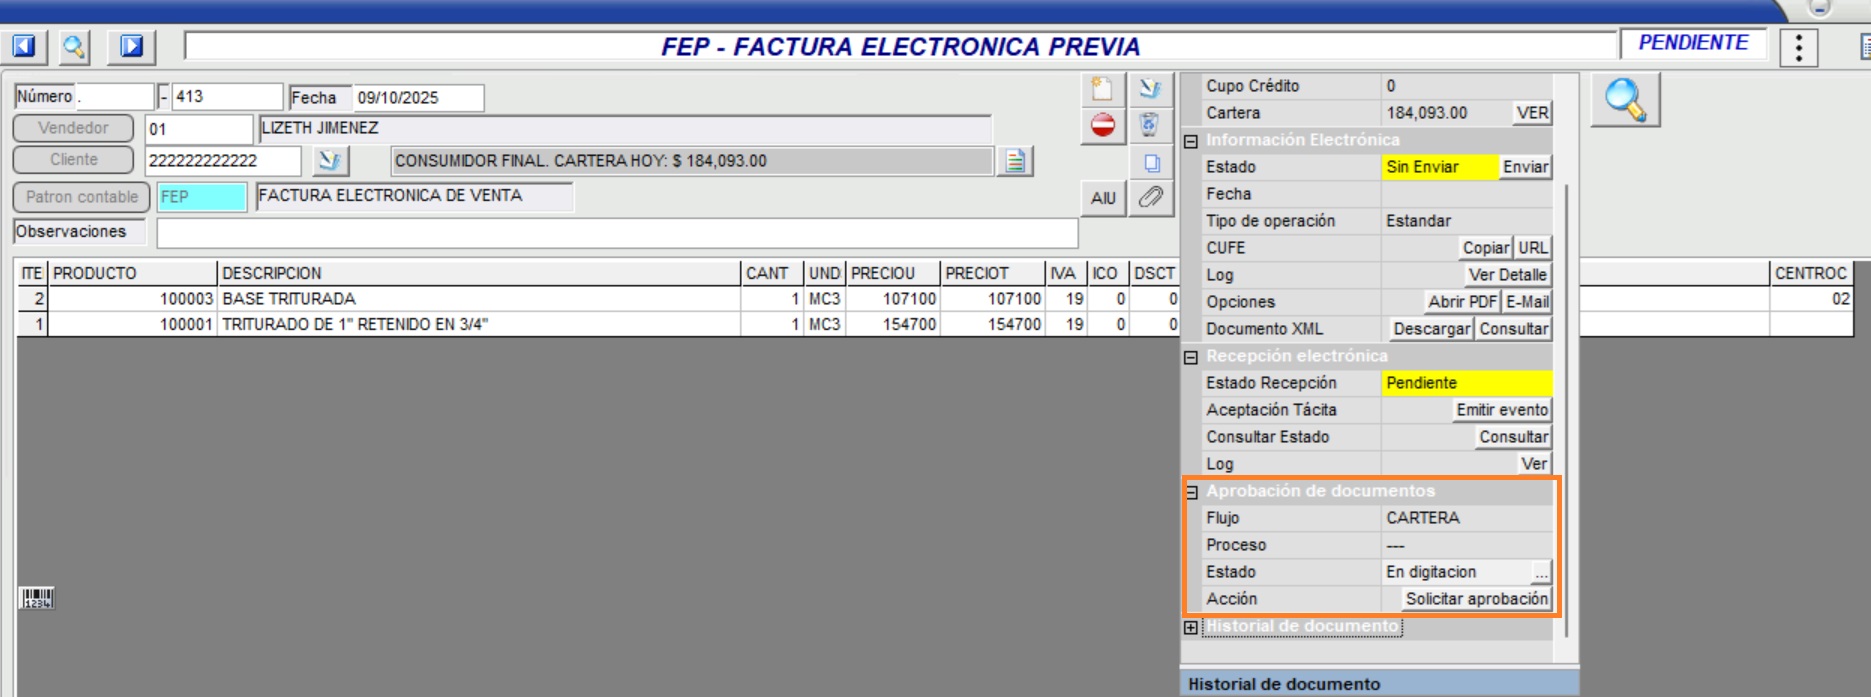
Task: Click the Abrir PDF button
Action: [x=1461, y=302]
